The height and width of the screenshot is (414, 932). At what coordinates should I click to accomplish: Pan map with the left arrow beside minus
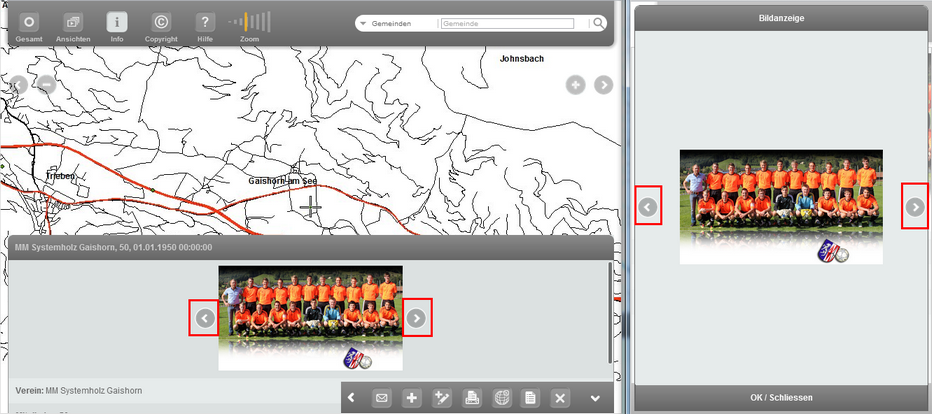(18, 85)
